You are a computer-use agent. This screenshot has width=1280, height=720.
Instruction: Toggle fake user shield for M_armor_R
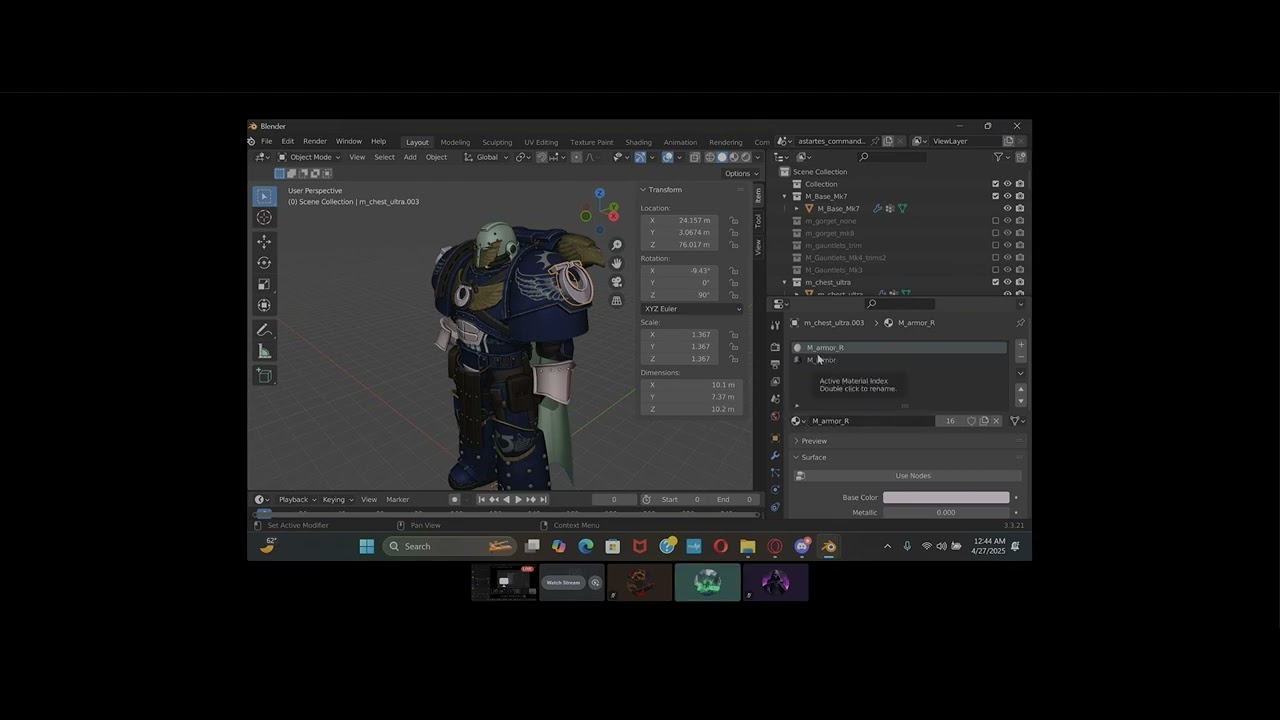point(971,421)
